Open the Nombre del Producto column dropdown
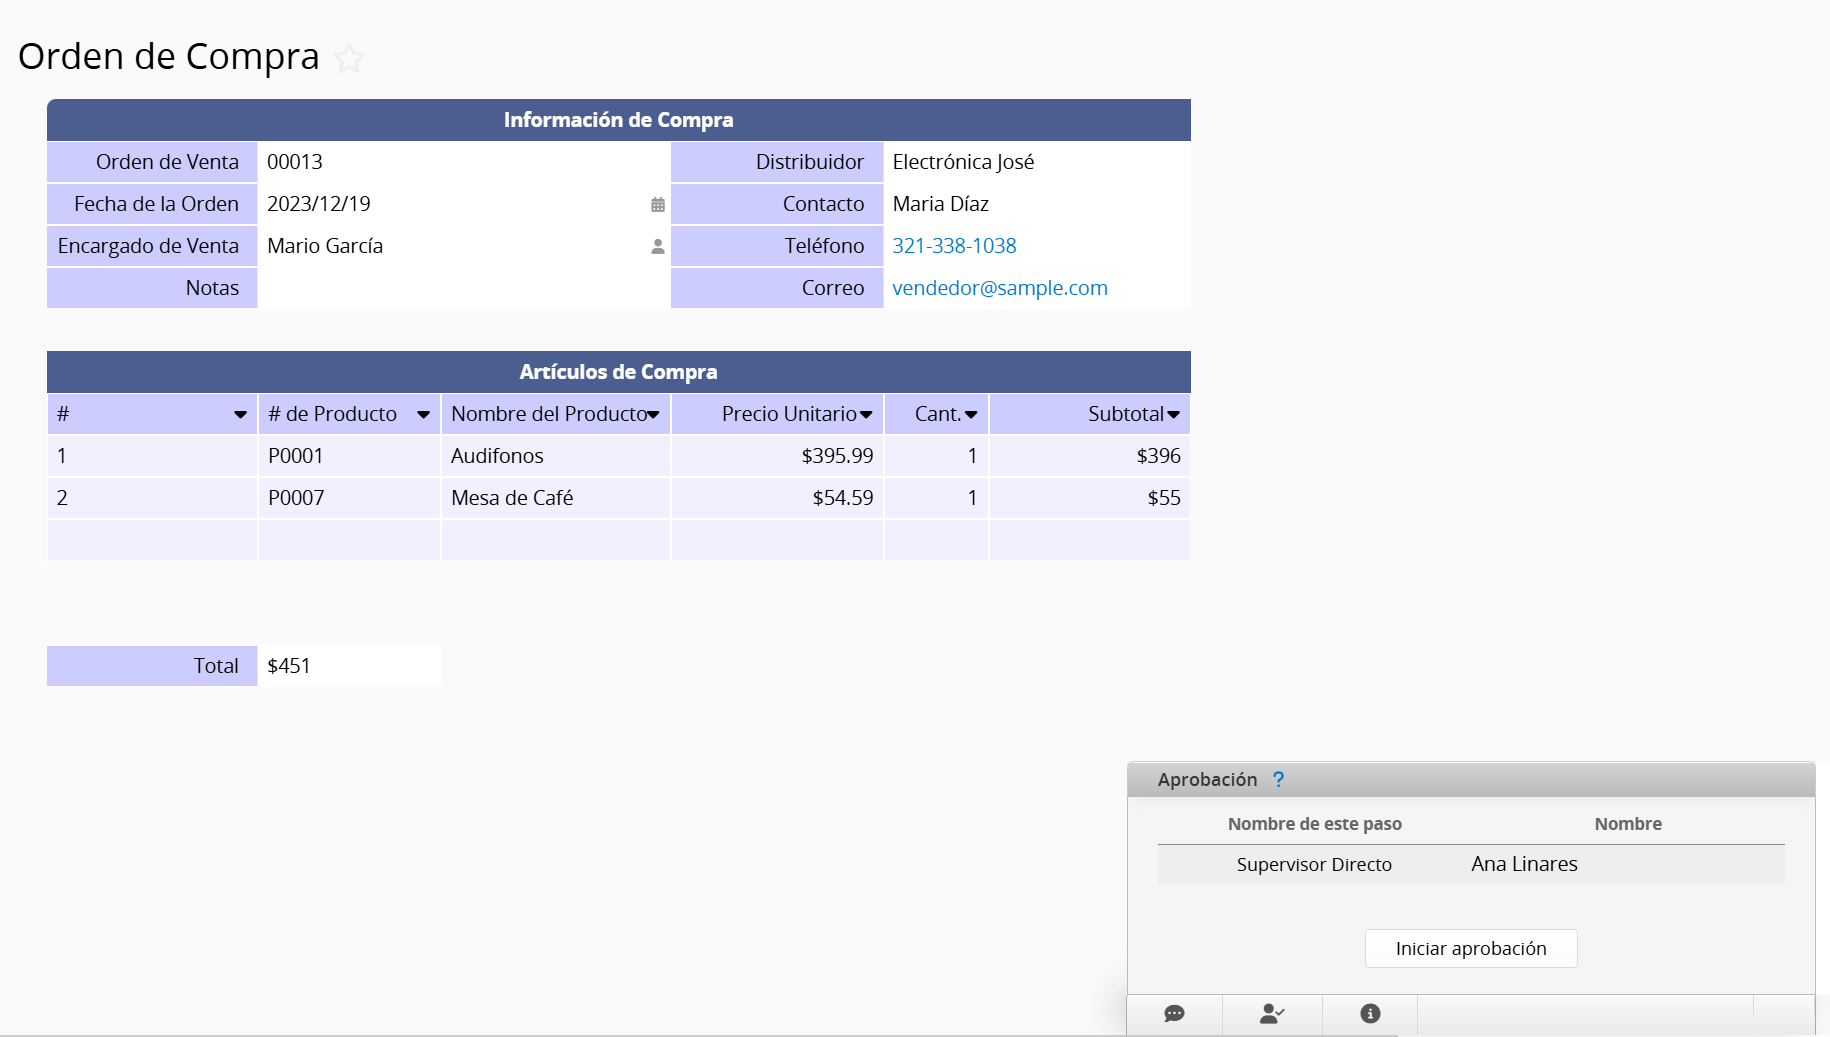Screen dimensions: 1830x1037 653,415
